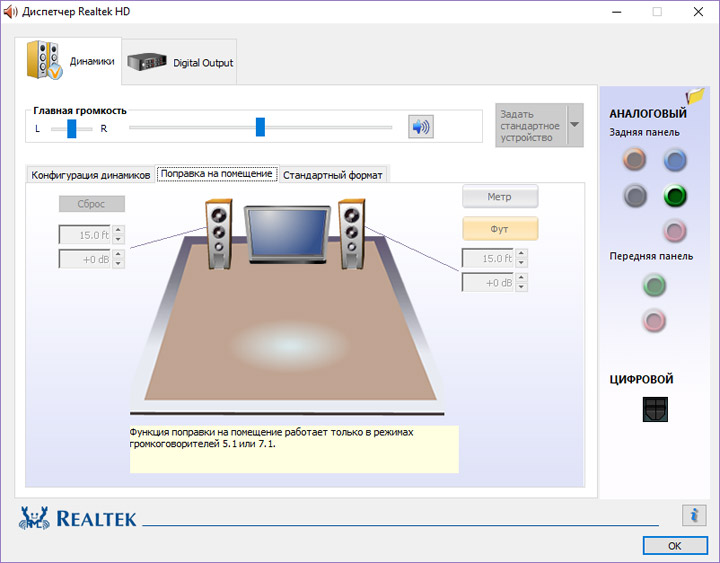Click the left speaker in room view
The image size is (720, 563).
click(x=219, y=234)
